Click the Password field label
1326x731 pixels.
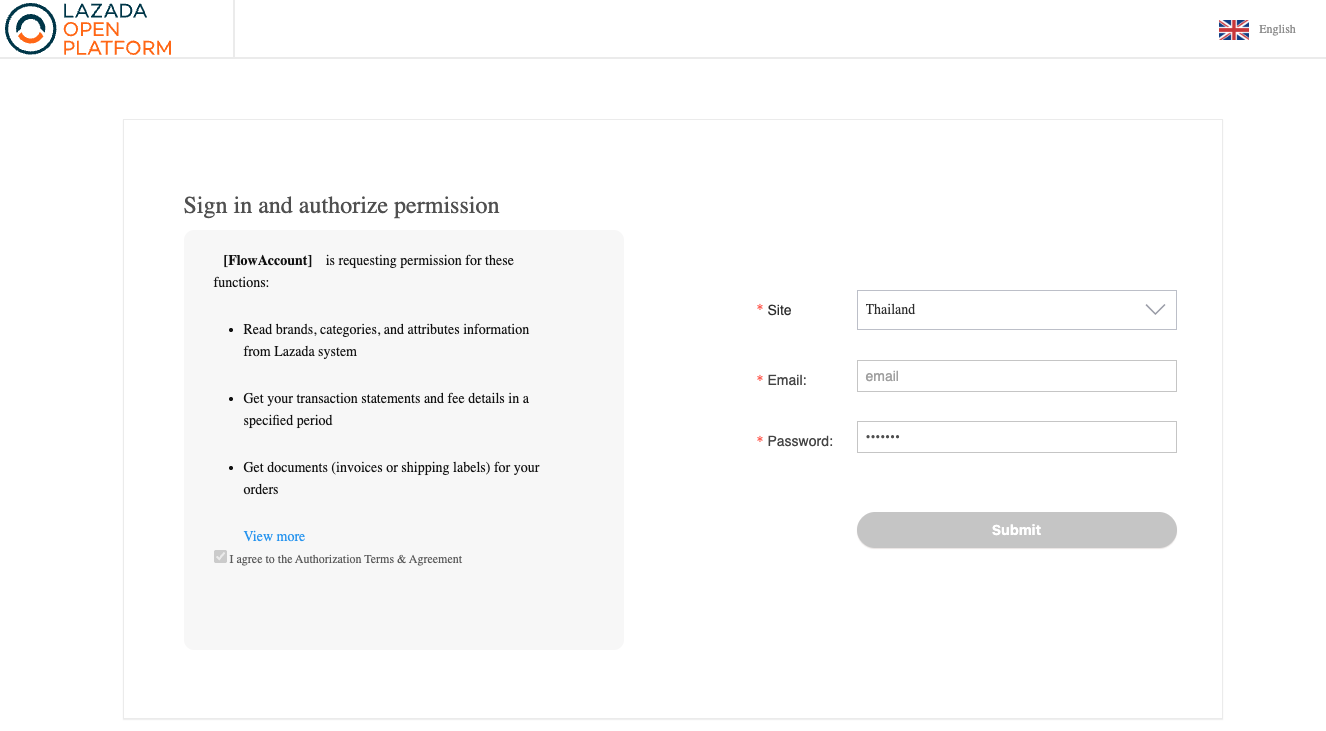[799, 441]
